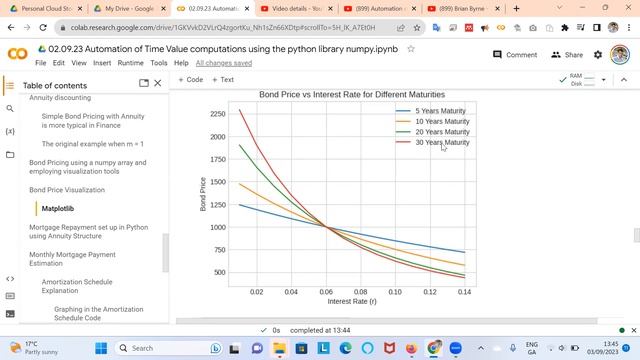Open the camera screenshot extension
The width and height of the screenshot is (640, 360).
coord(533,28)
